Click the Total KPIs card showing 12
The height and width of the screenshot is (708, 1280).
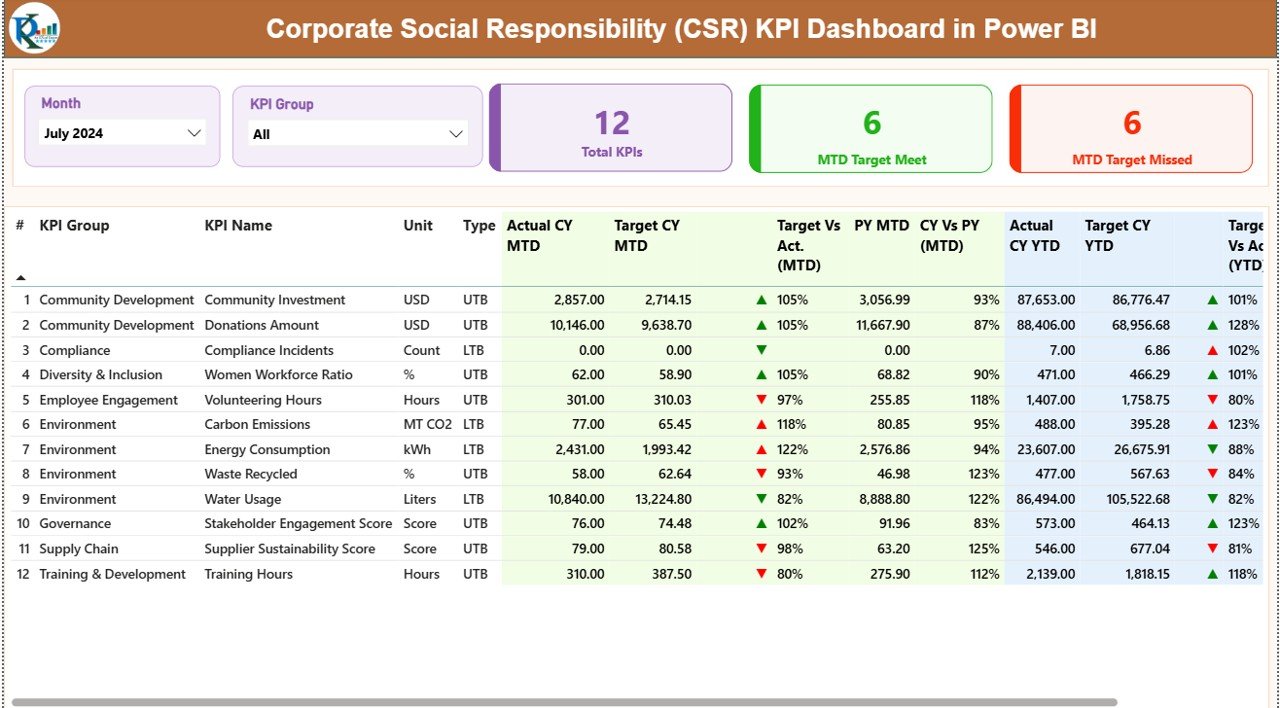click(612, 128)
